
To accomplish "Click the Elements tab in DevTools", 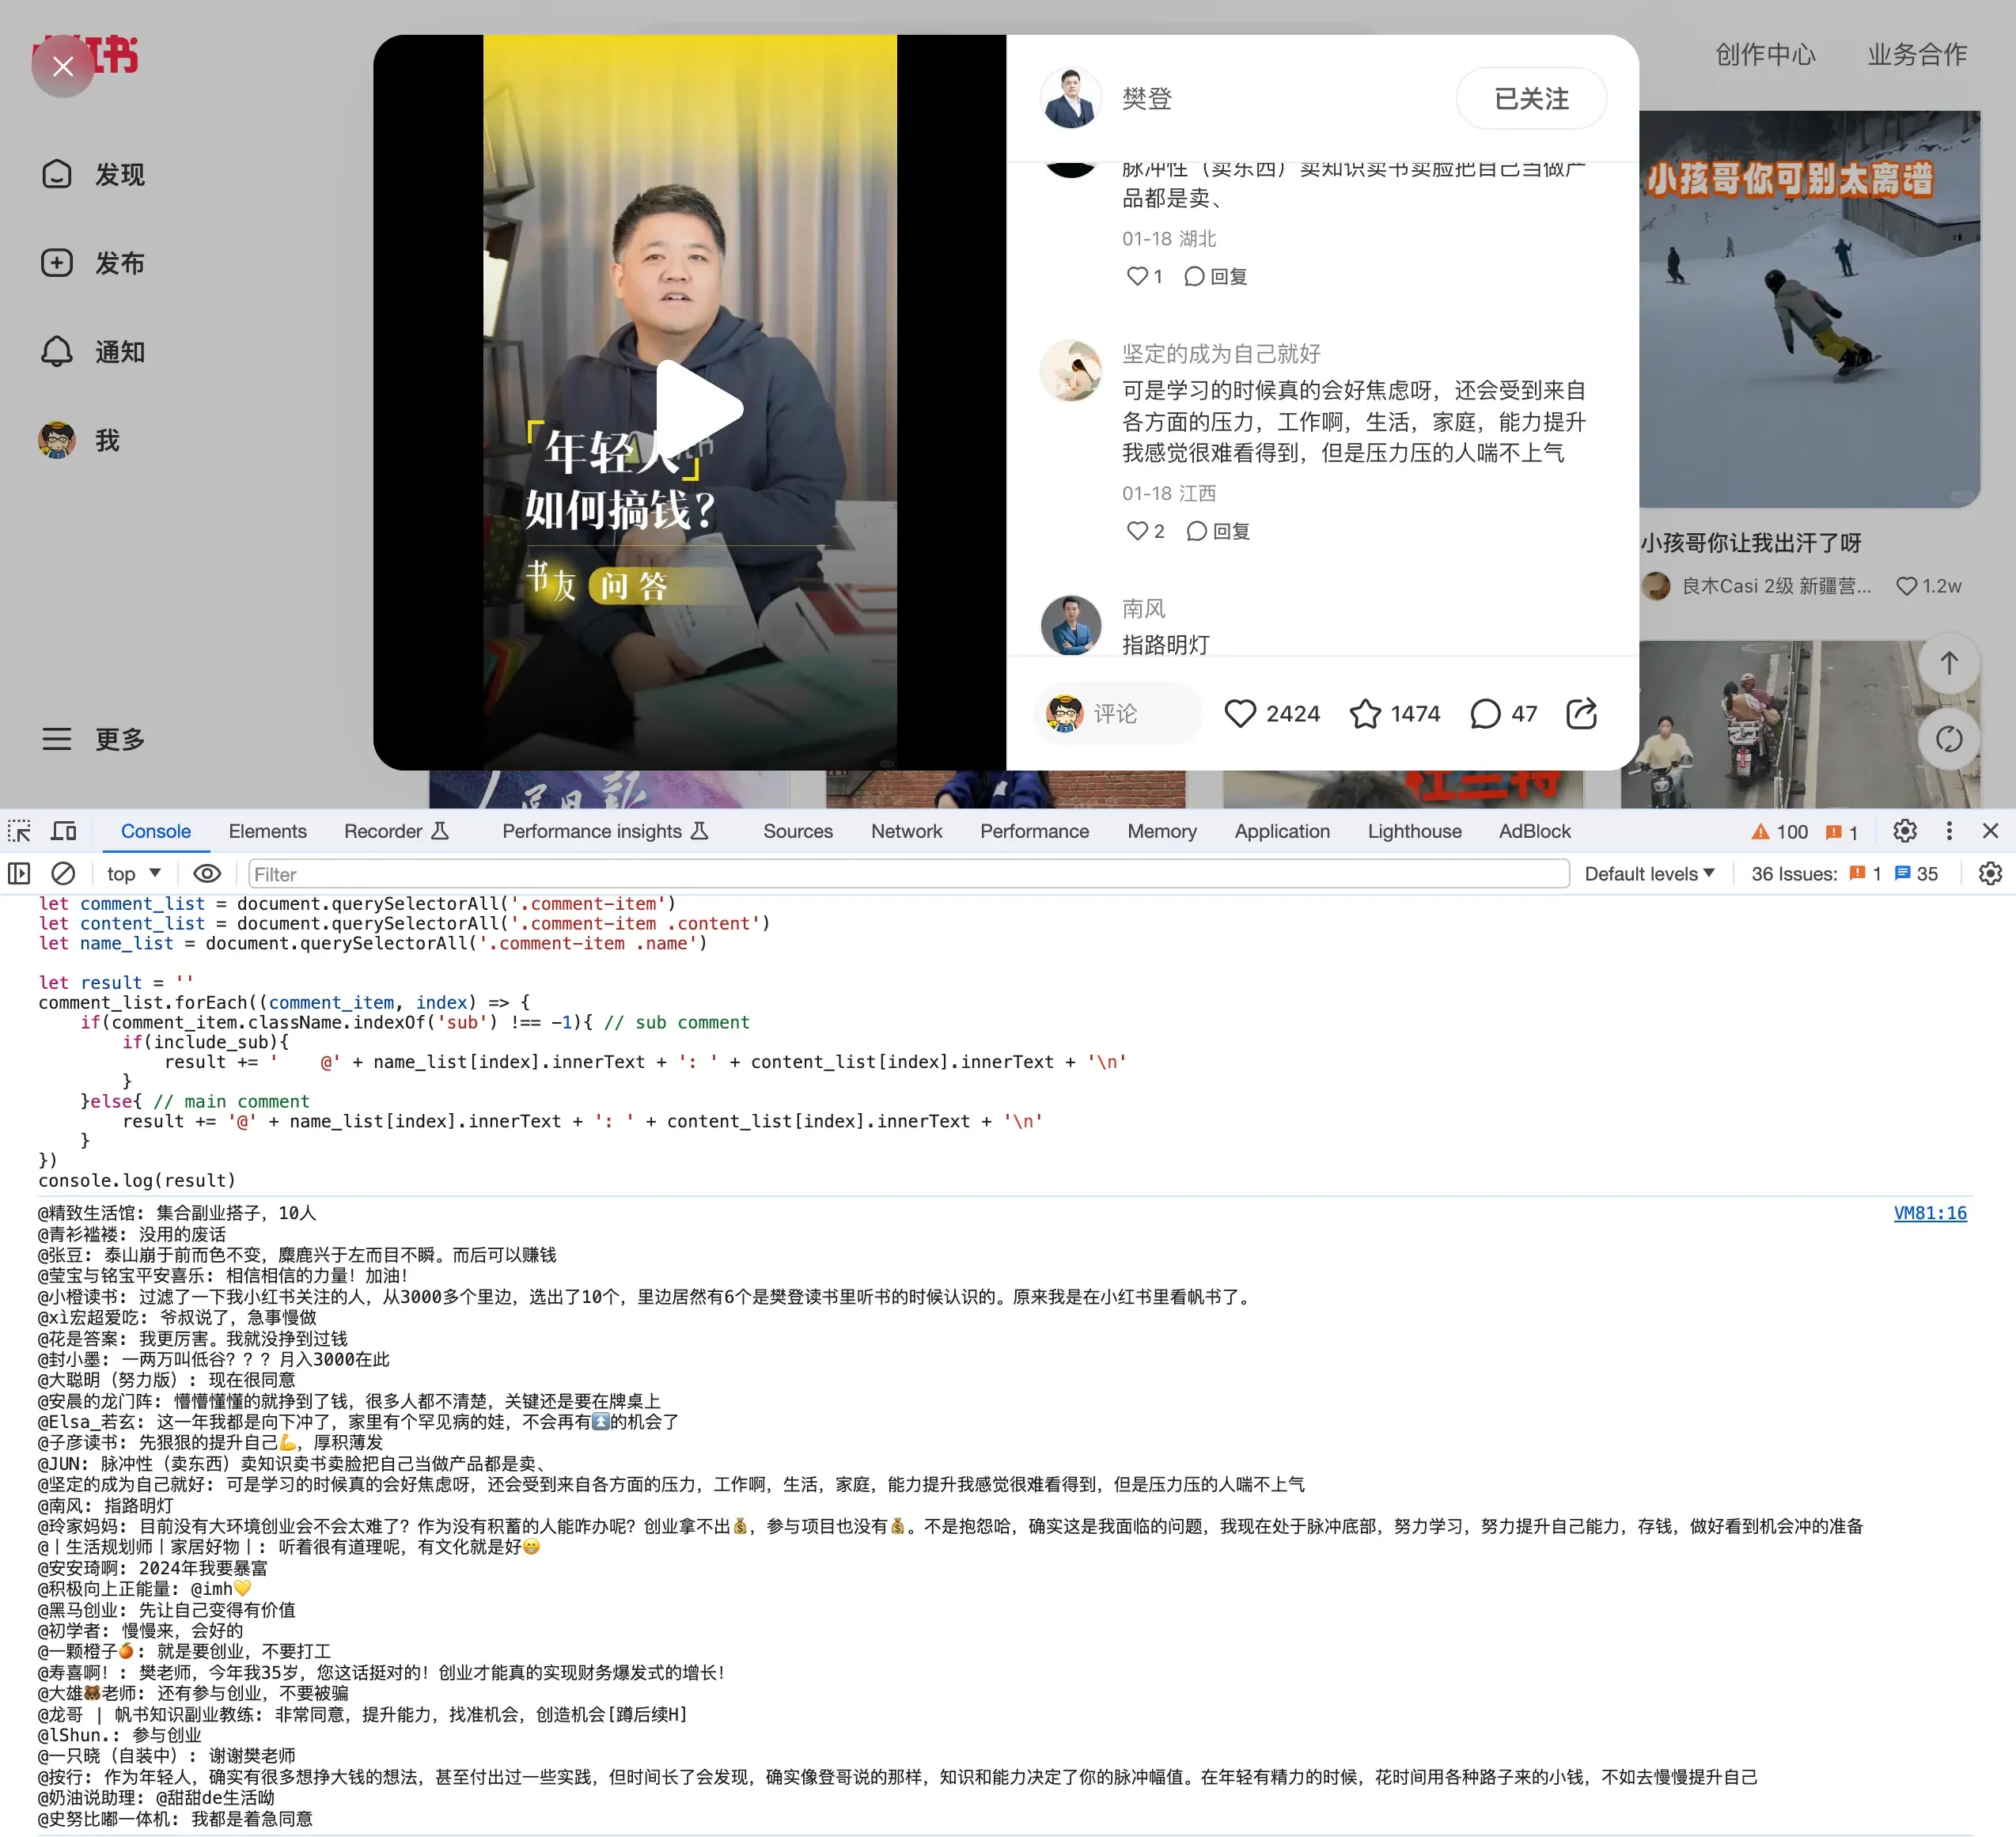I will tap(267, 829).
